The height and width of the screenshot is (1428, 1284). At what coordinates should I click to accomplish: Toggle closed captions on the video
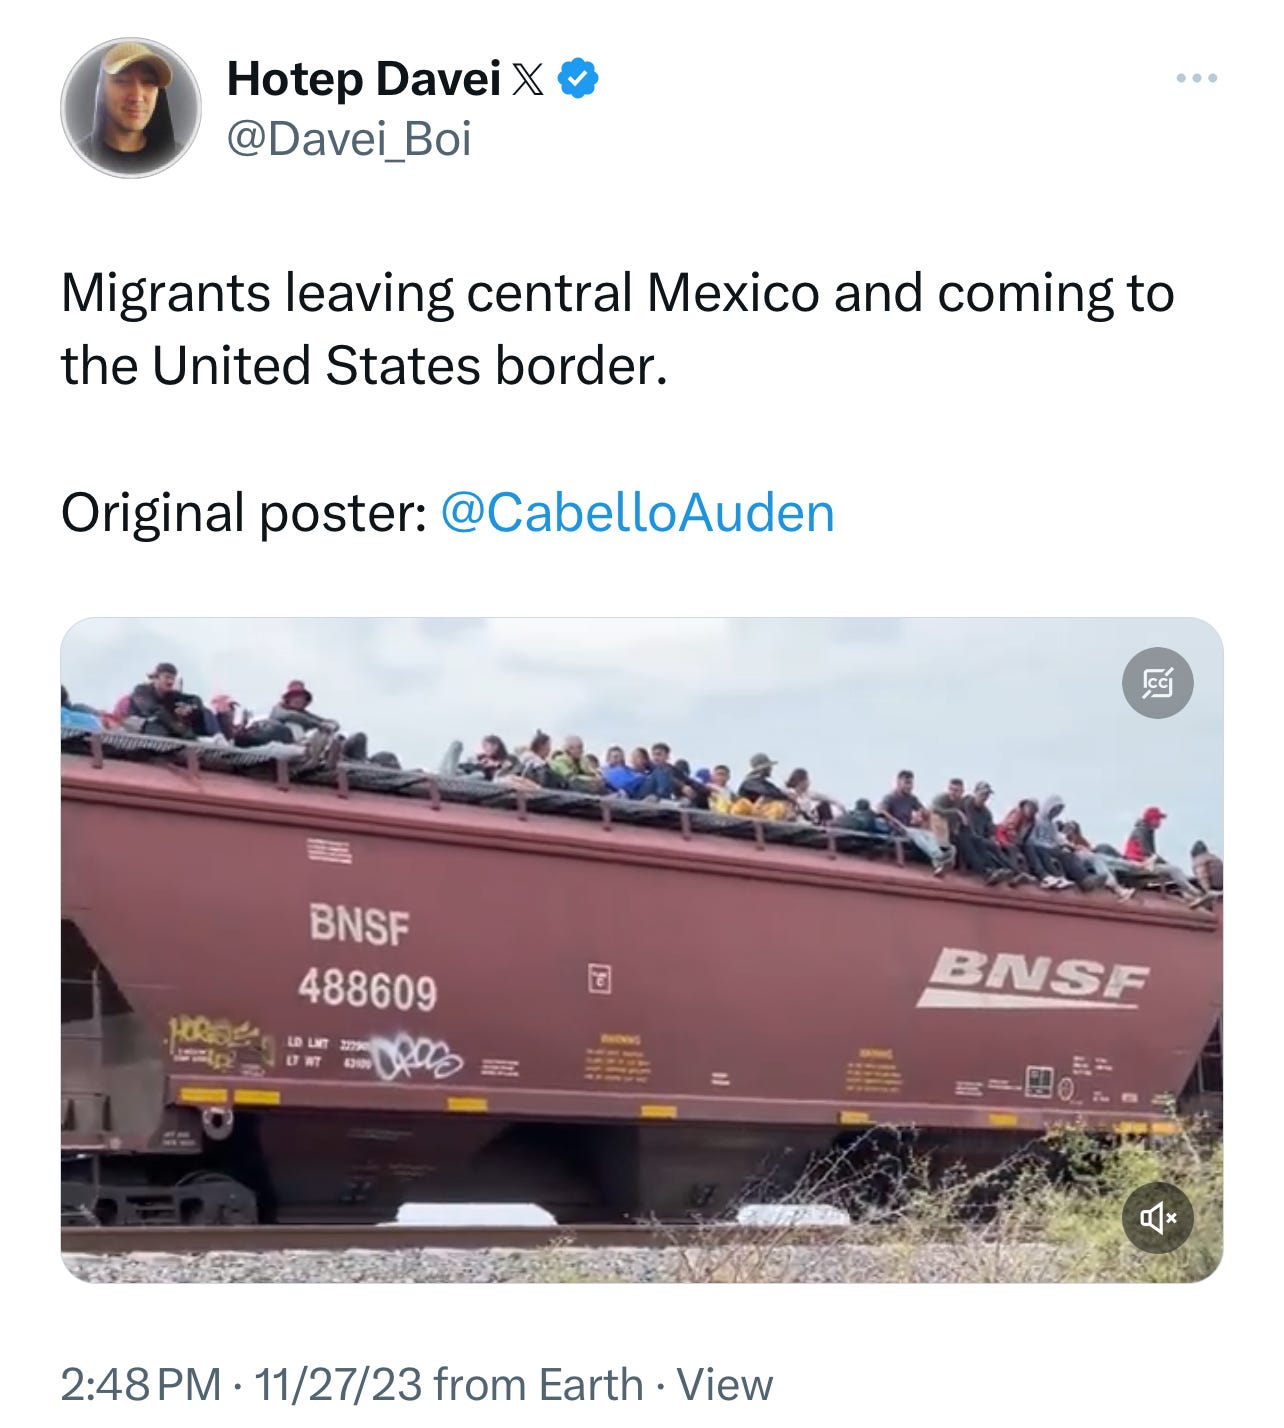pyautogui.click(x=1157, y=683)
